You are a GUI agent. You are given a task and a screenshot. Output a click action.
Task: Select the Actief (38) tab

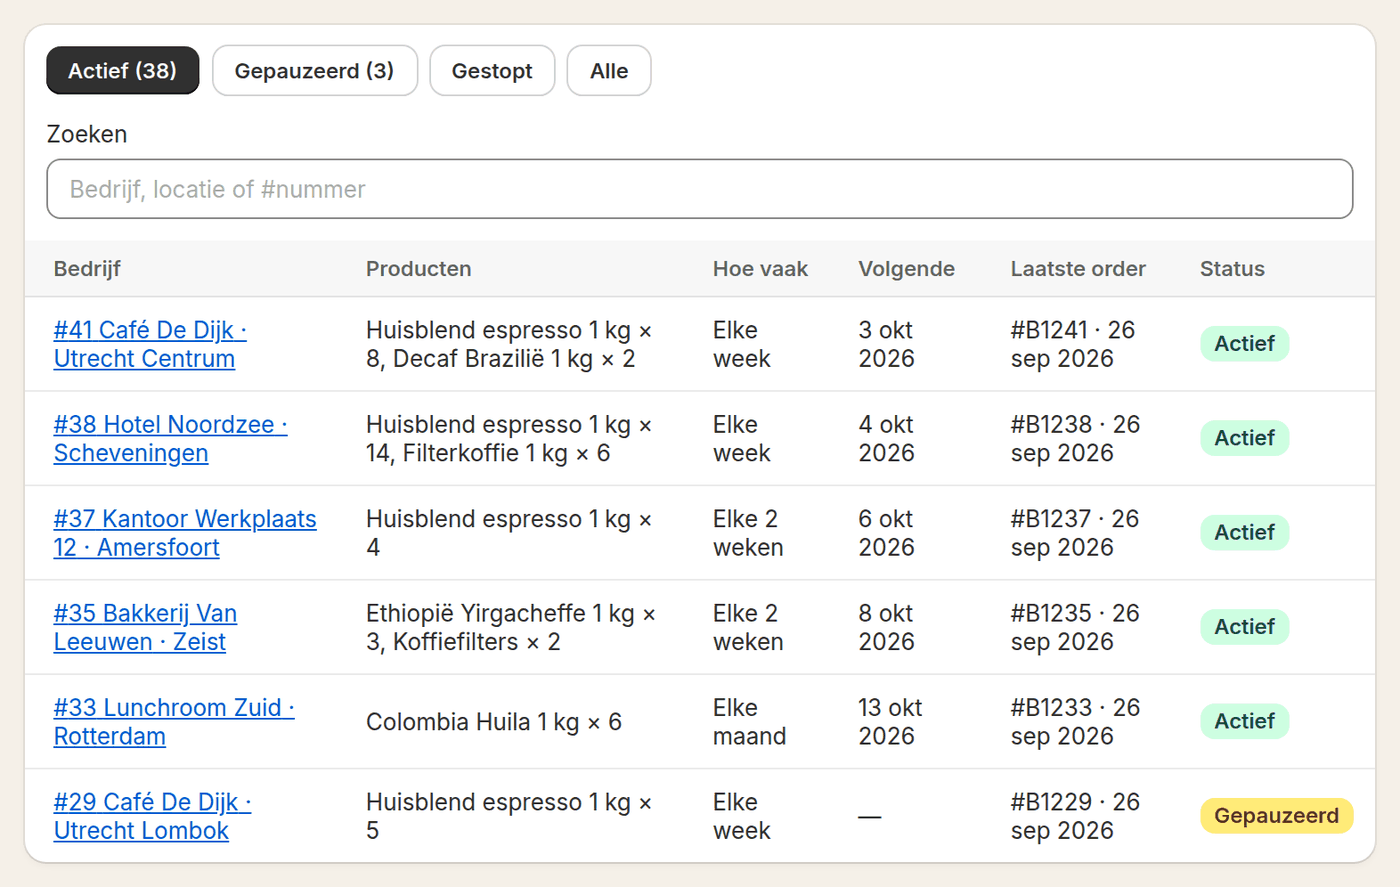[122, 71]
